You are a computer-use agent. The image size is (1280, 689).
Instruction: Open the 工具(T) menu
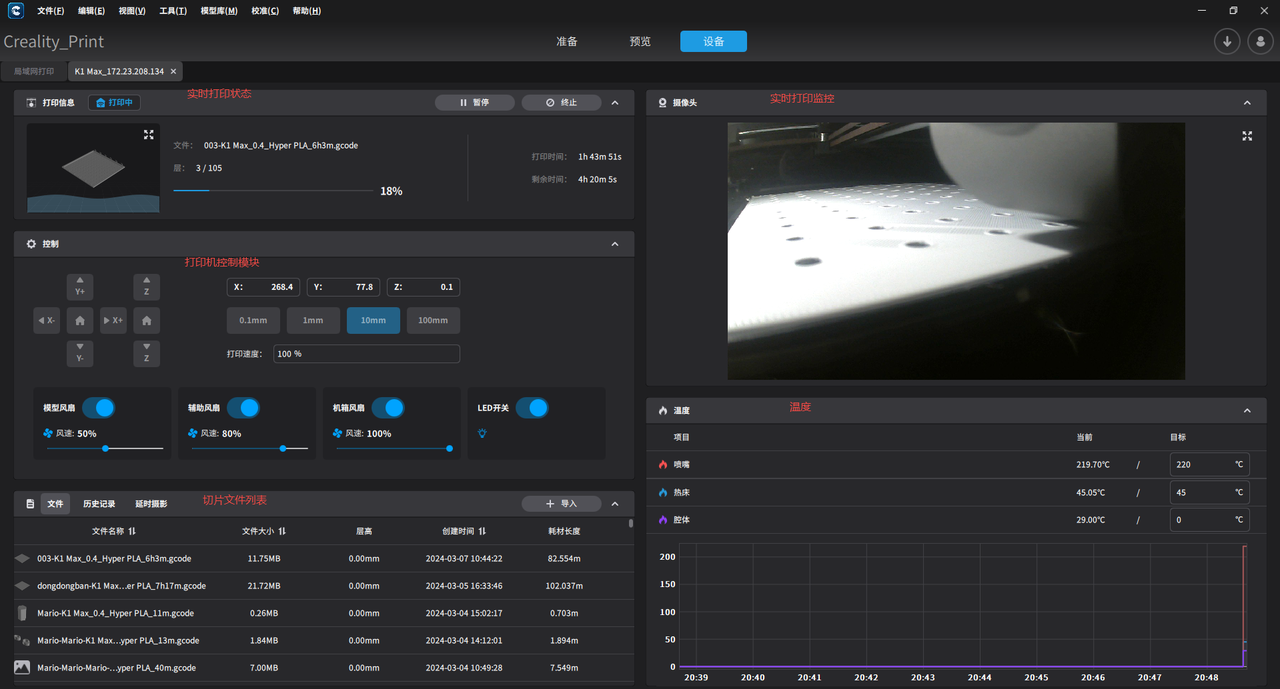(x=173, y=11)
